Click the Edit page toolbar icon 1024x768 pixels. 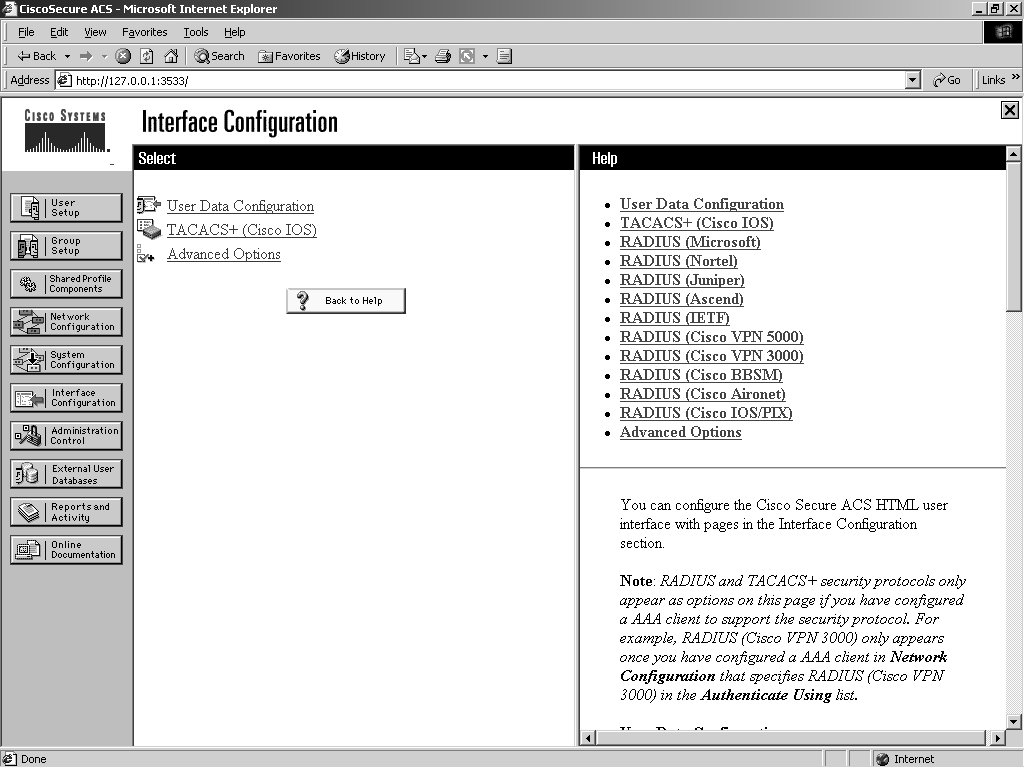click(467, 56)
